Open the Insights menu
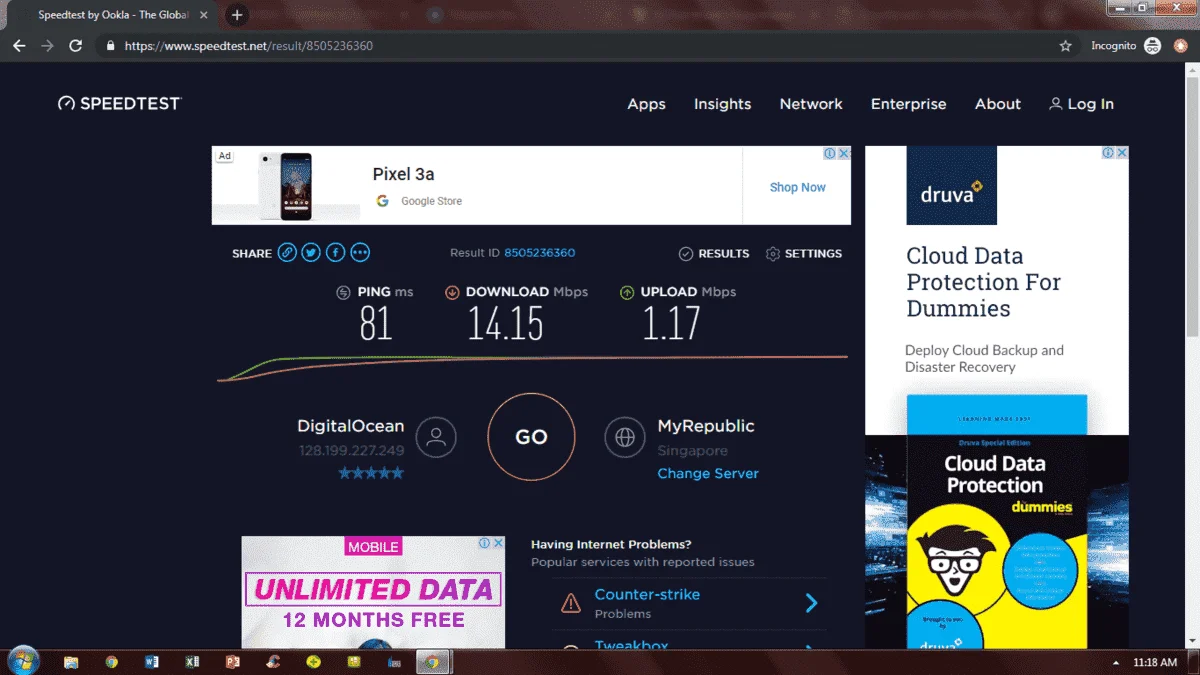The height and width of the screenshot is (675, 1200). pos(722,104)
